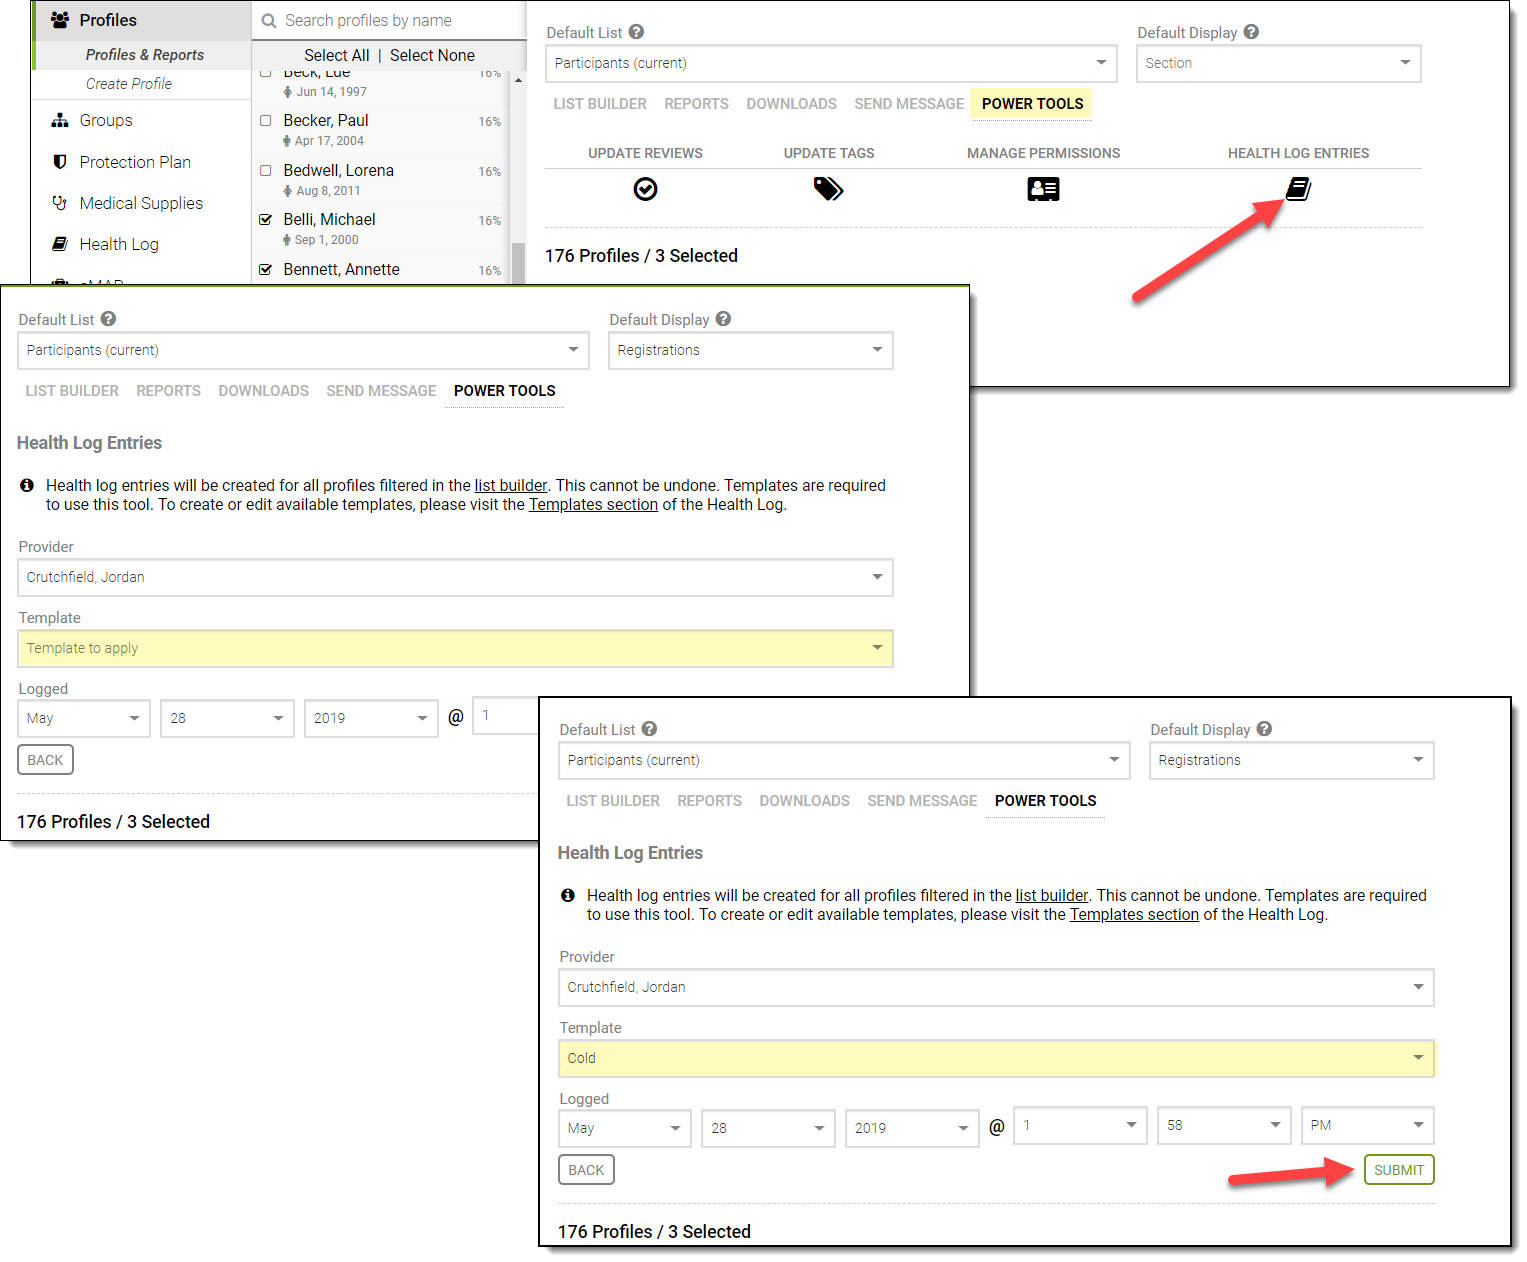This screenshot has height=1262, width=1527.
Task: Open the Template dropdown showing Cold
Action: pyautogui.click(x=995, y=1058)
